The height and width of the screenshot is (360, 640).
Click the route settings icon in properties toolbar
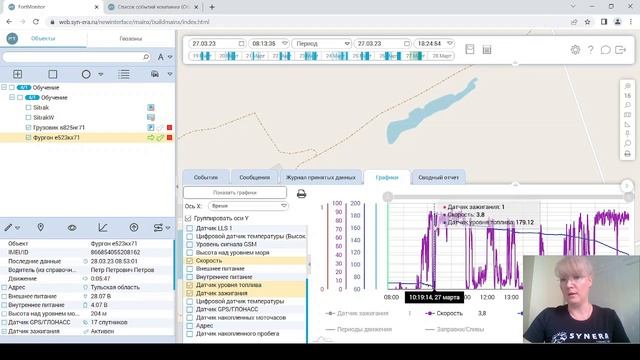tap(158, 227)
